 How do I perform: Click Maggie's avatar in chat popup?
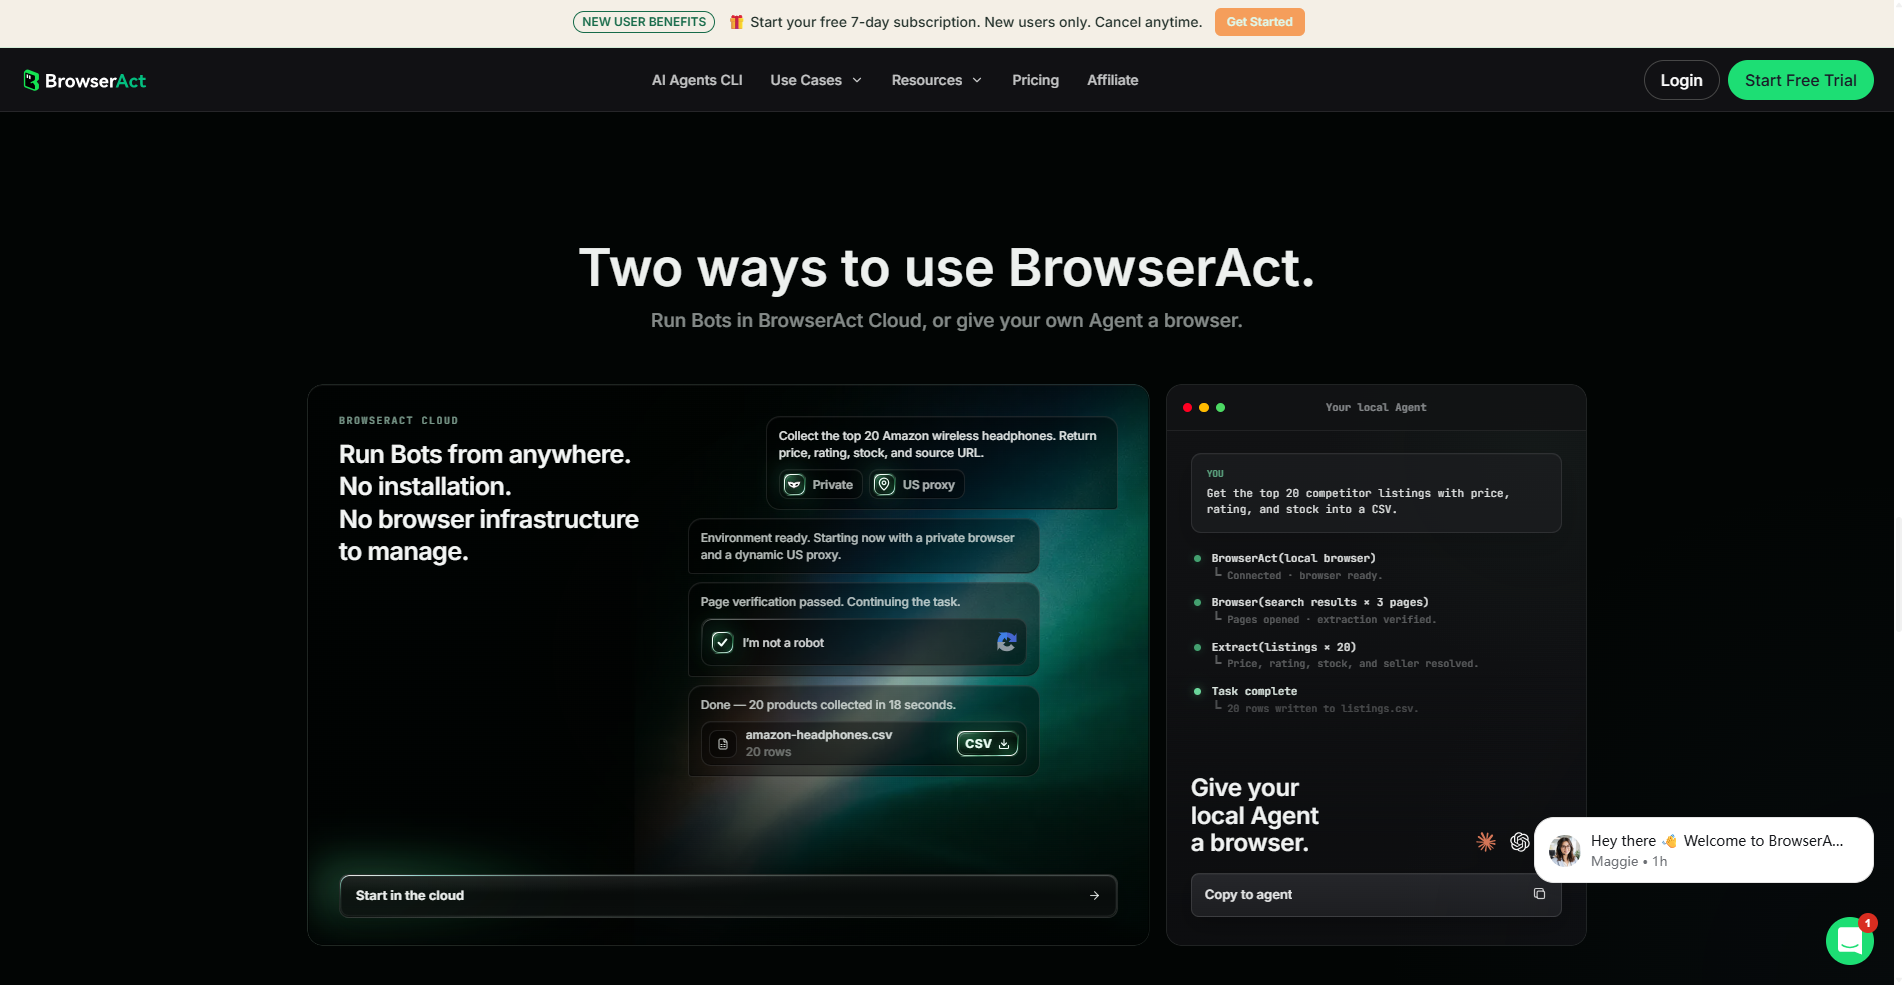click(1565, 850)
